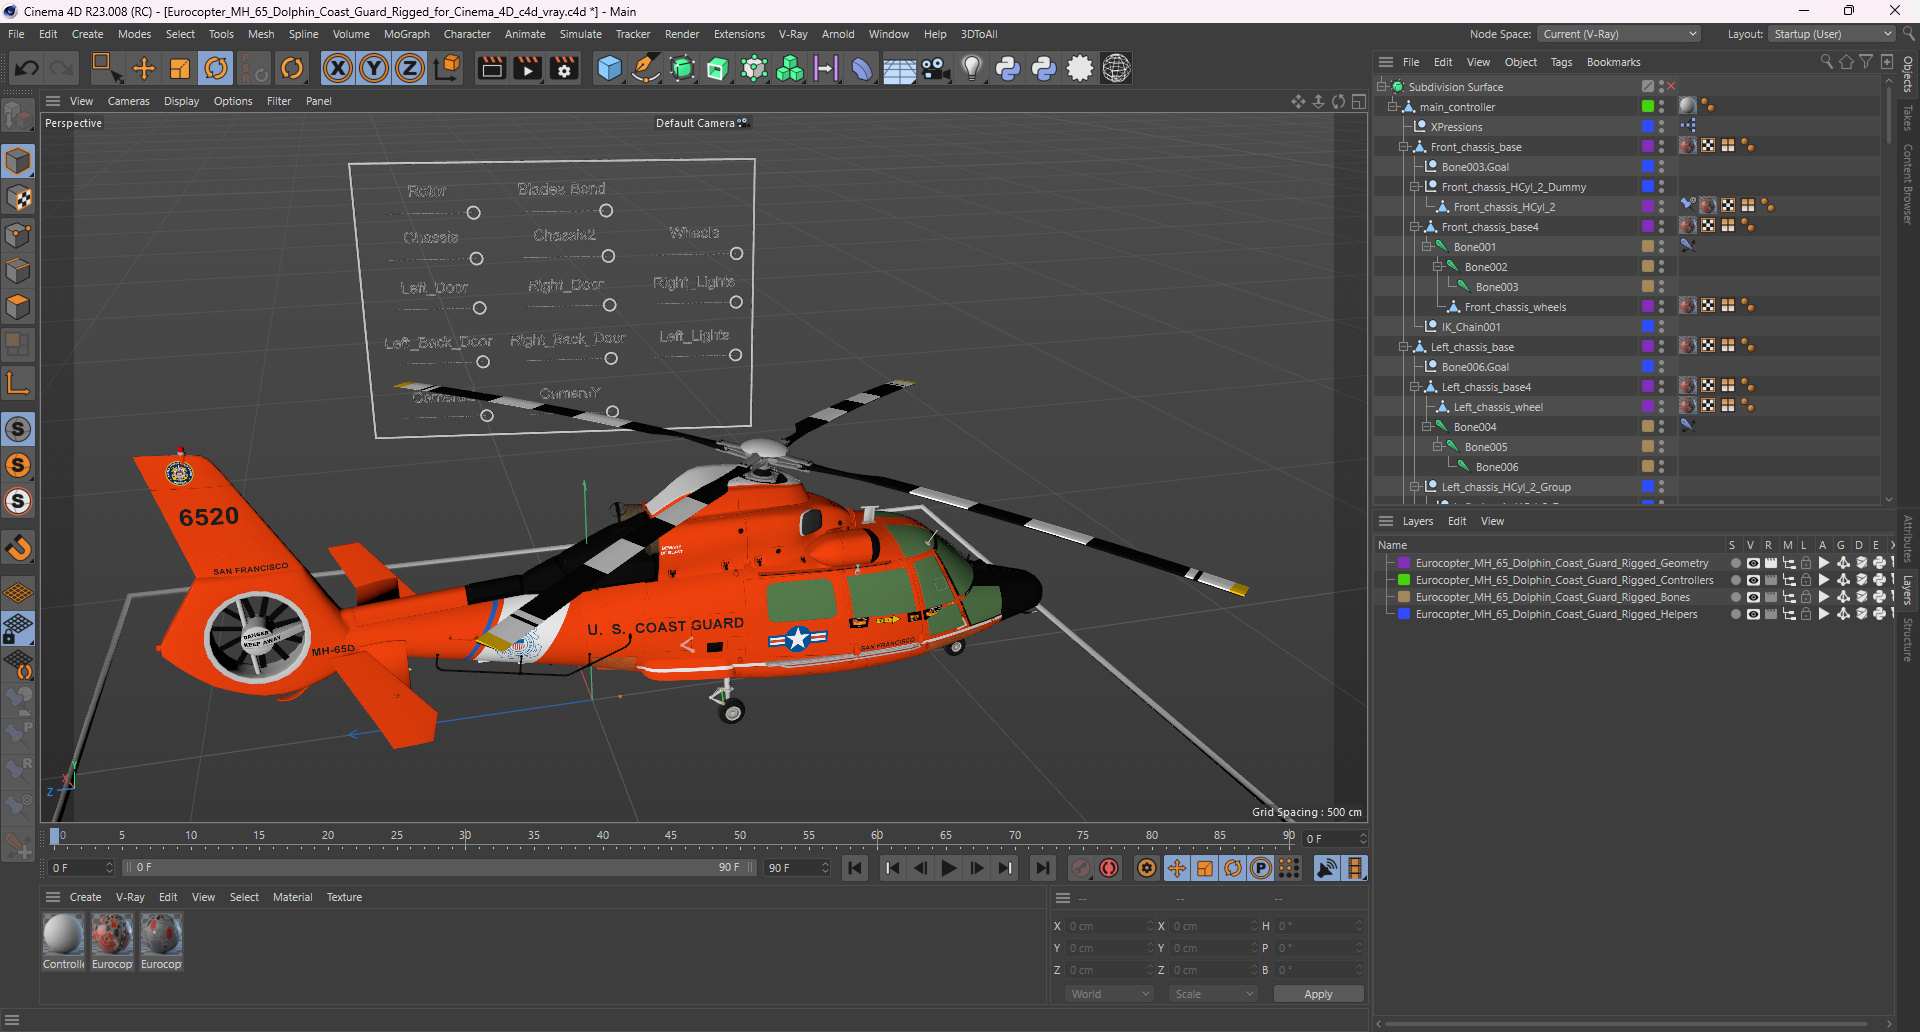Switch to Model mode in left sidebar
The width and height of the screenshot is (1920, 1032).
click(x=18, y=162)
